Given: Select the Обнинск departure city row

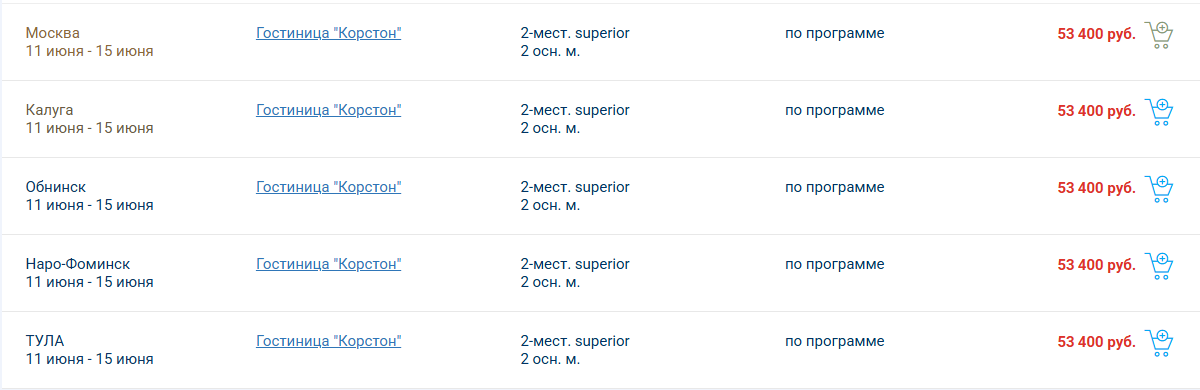Looking at the screenshot, I should tap(600, 196).
